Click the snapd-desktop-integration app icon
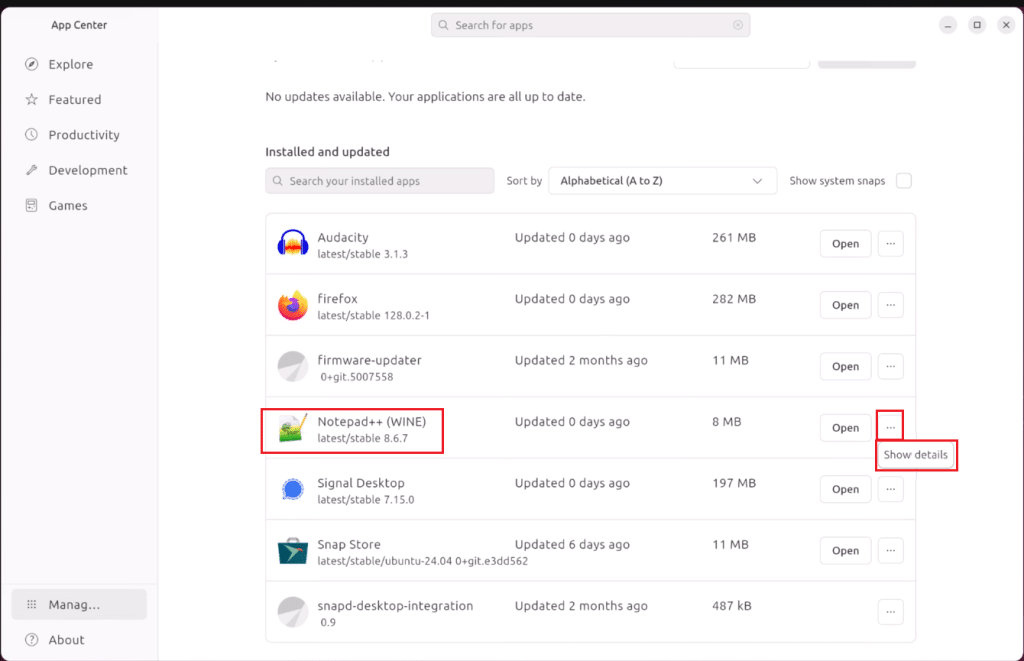The height and width of the screenshot is (661, 1024). 292,612
